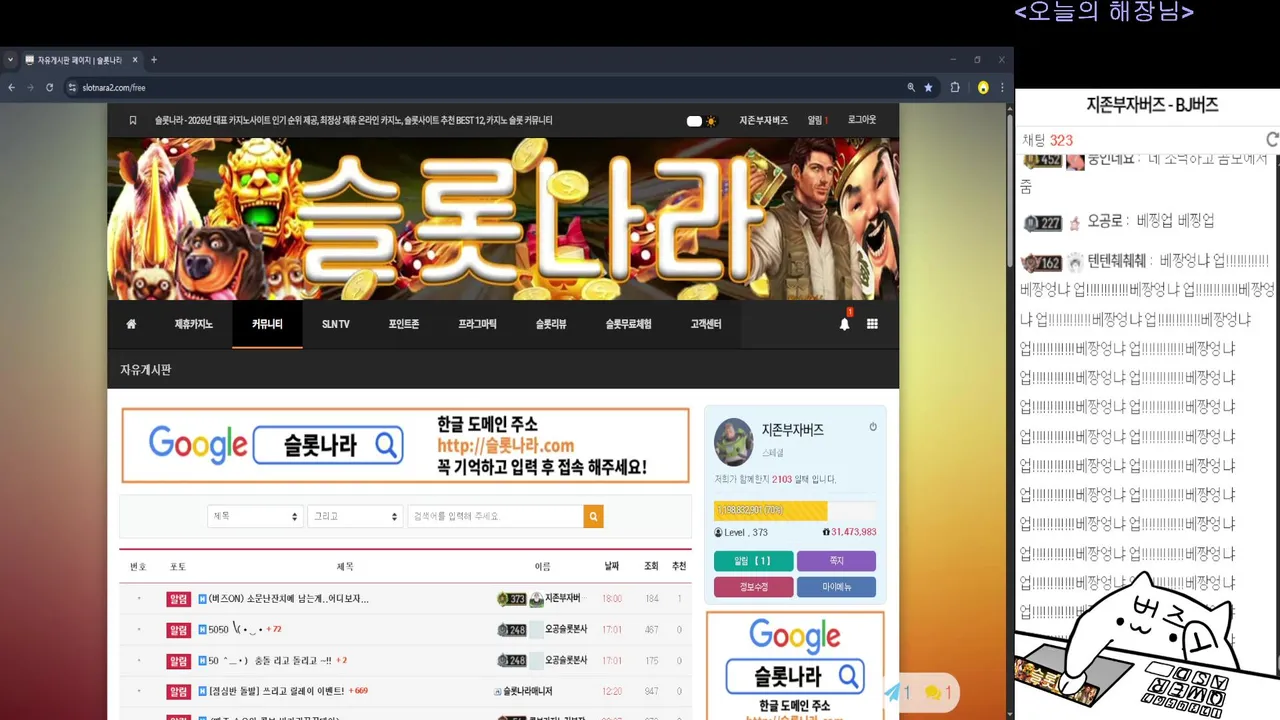Open the 포인트존 menu
Image resolution: width=1280 pixels, height=720 pixels.
[x=404, y=324]
